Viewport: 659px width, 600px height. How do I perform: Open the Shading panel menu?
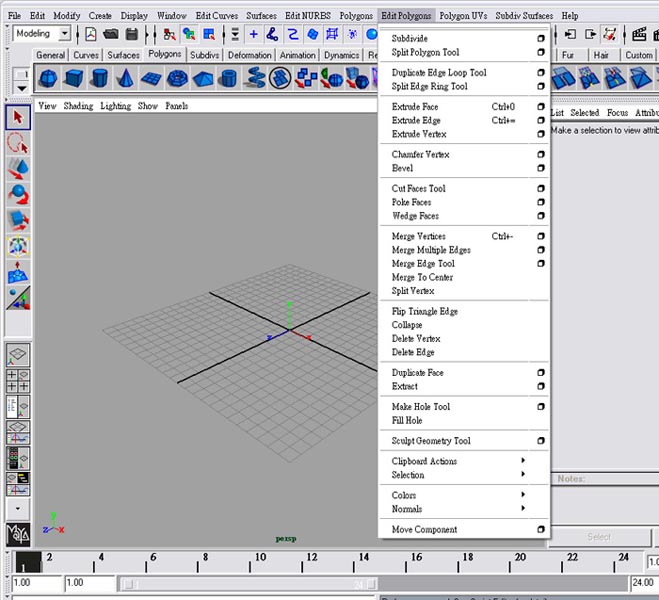pos(78,106)
